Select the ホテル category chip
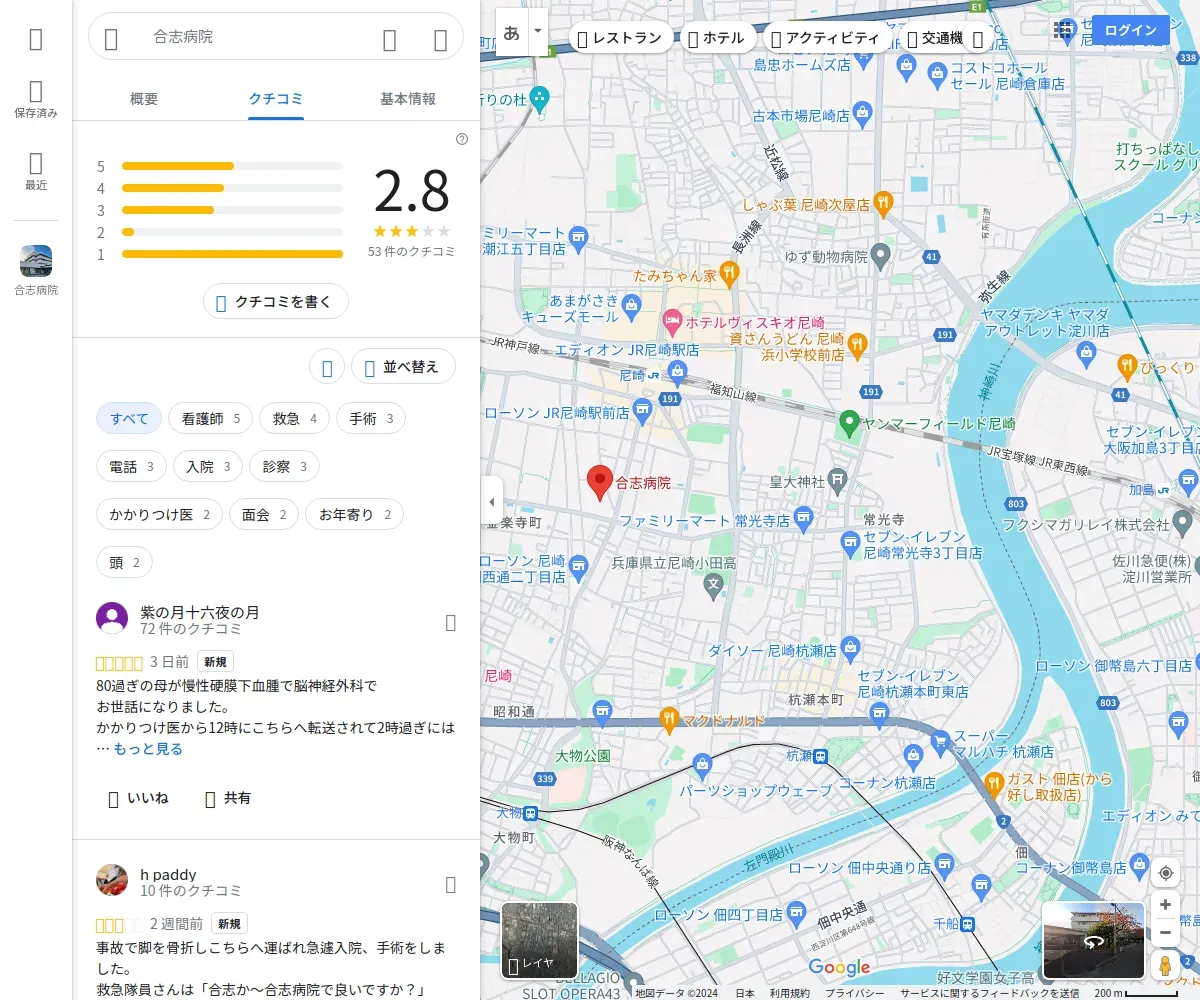The height and width of the screenshot is (1000, 1200). click(x=717, y=38)
